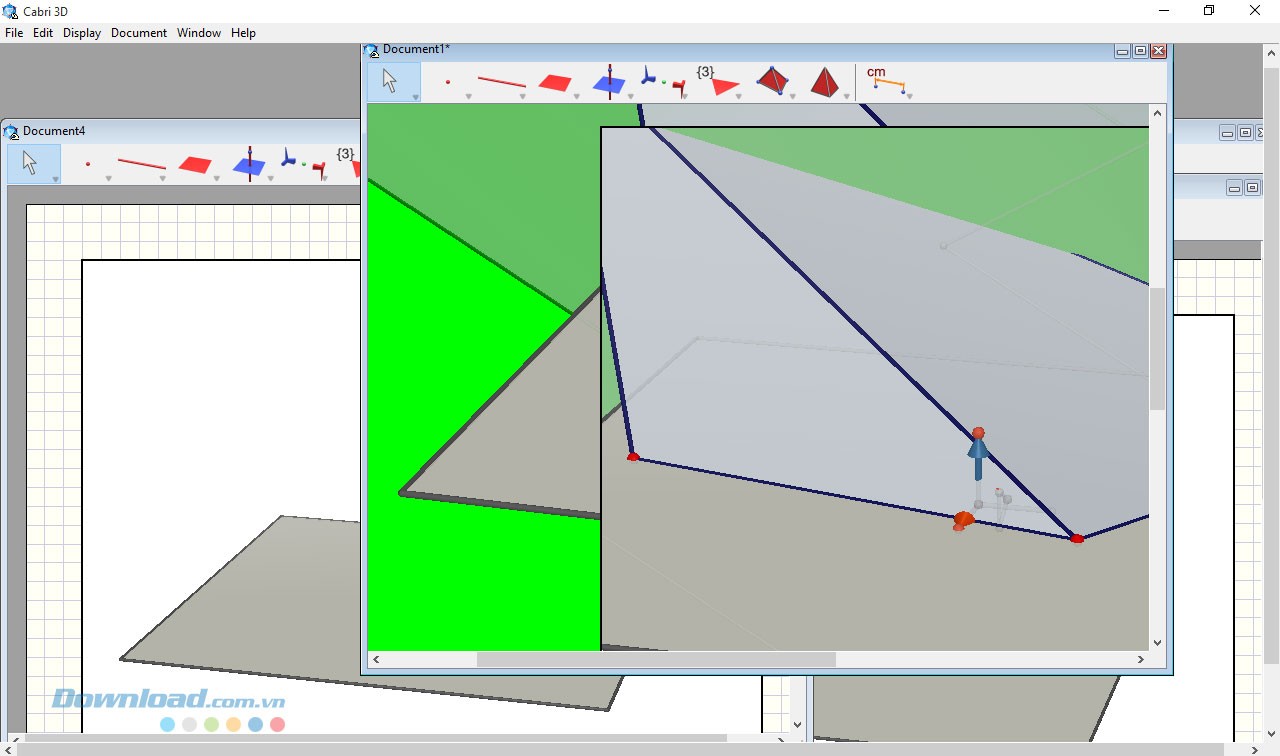
Task: Choose the Regular Polyhedron pyramid tool
Action: [x=825, y=82]
